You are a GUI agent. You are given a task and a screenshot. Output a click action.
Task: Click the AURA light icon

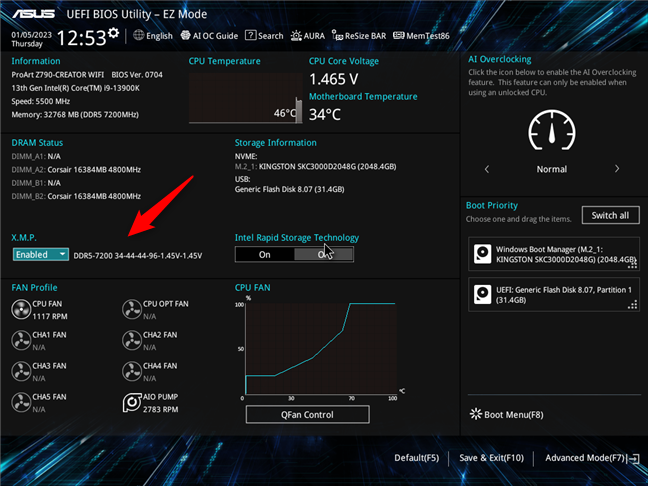tap(296, 36)
